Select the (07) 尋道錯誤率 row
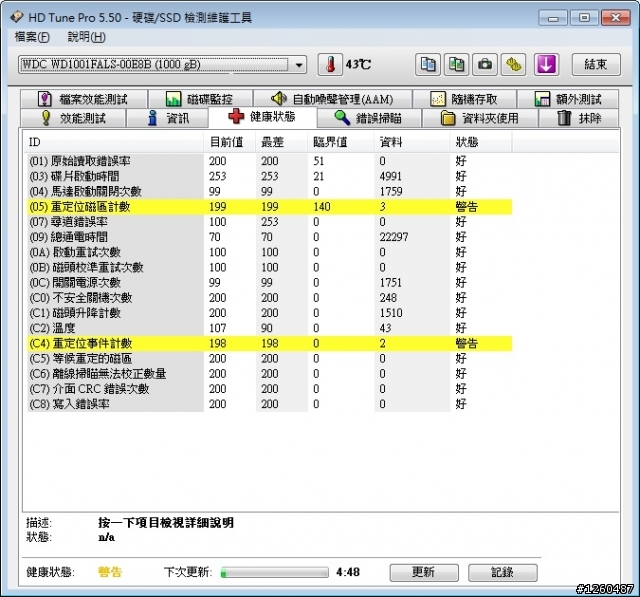The image size is (640, 597). pyautogui.click(x=269, y=222)
